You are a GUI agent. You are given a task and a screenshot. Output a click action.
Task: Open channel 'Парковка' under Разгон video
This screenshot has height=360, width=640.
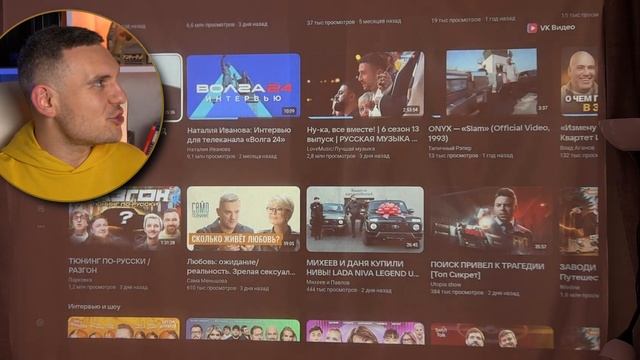click(80, 280)
